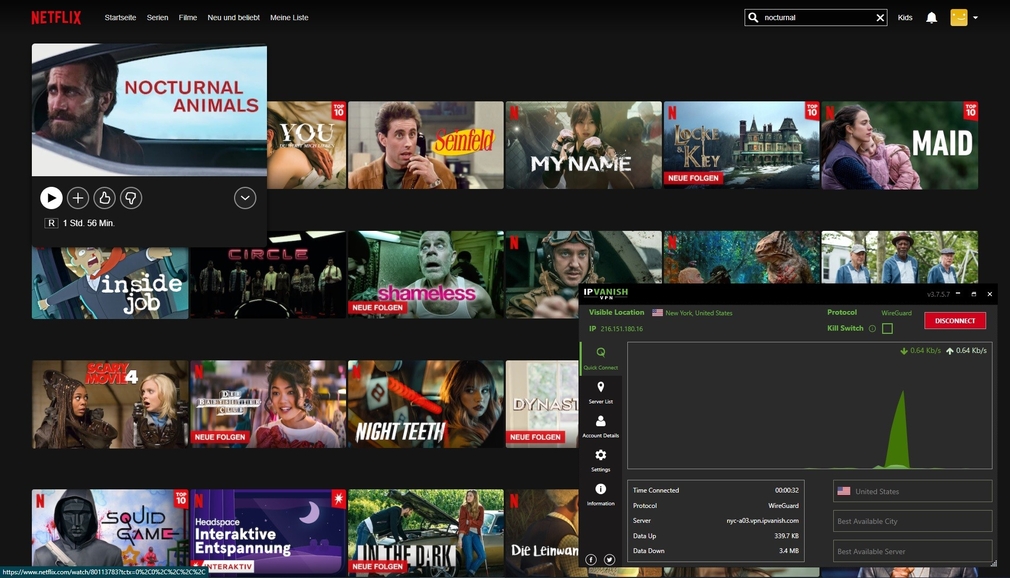Enable the IPVanish Kill Switch checkbox
This screenshot has height=578, width=1010.
point(887,329)
